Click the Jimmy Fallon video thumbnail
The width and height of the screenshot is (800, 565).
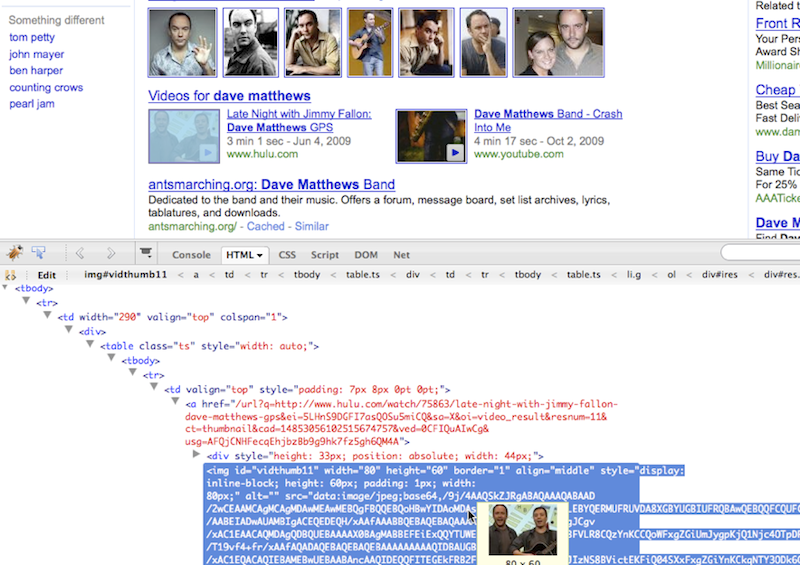[x=184, y=136]
